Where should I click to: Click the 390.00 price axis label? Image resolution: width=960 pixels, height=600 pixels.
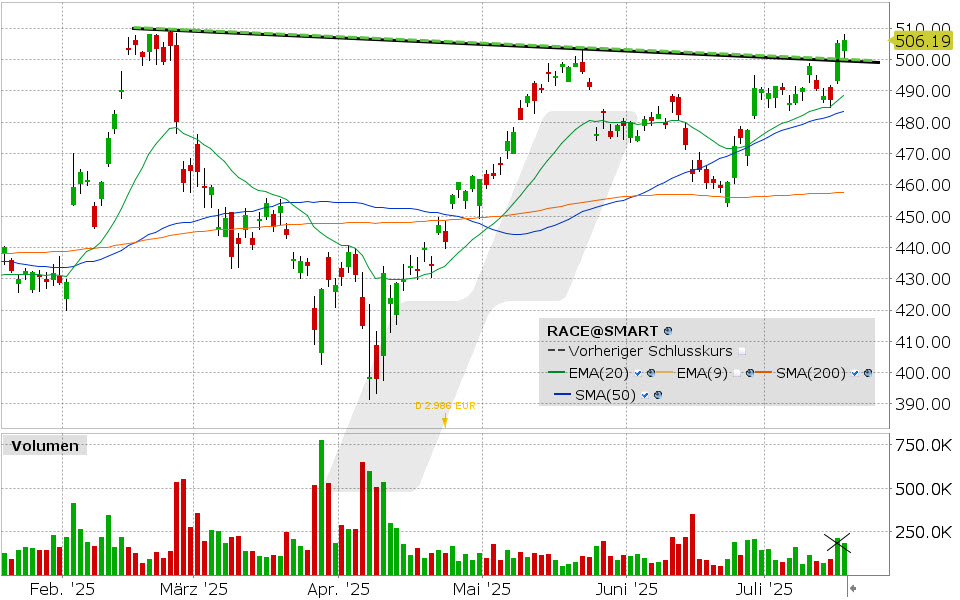pyautogui.click(x=923, y=404)
